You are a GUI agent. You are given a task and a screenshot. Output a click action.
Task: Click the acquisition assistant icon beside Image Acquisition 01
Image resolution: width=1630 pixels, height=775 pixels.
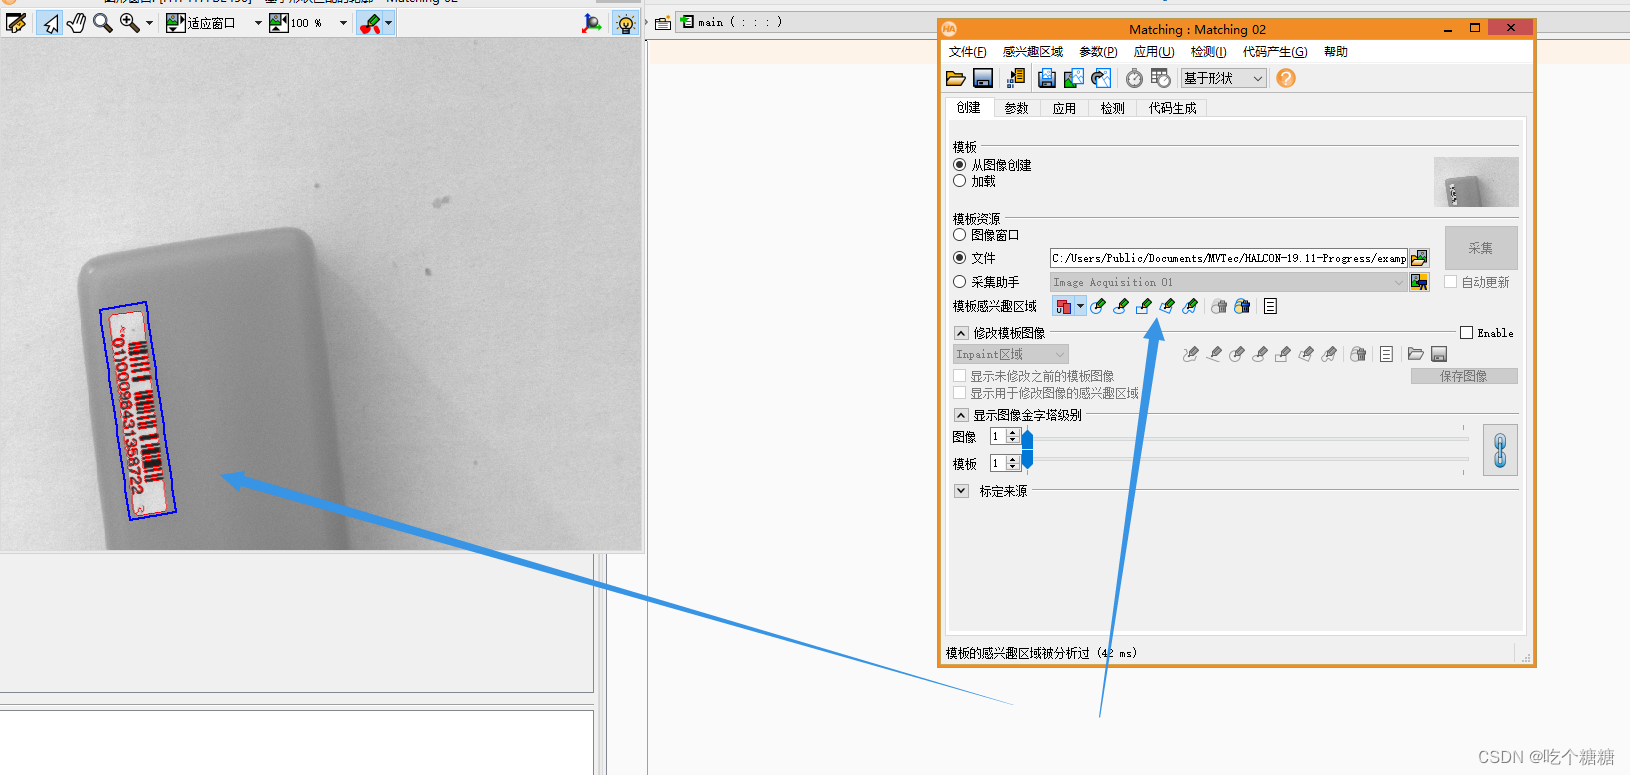click(x=1419, y=282)
